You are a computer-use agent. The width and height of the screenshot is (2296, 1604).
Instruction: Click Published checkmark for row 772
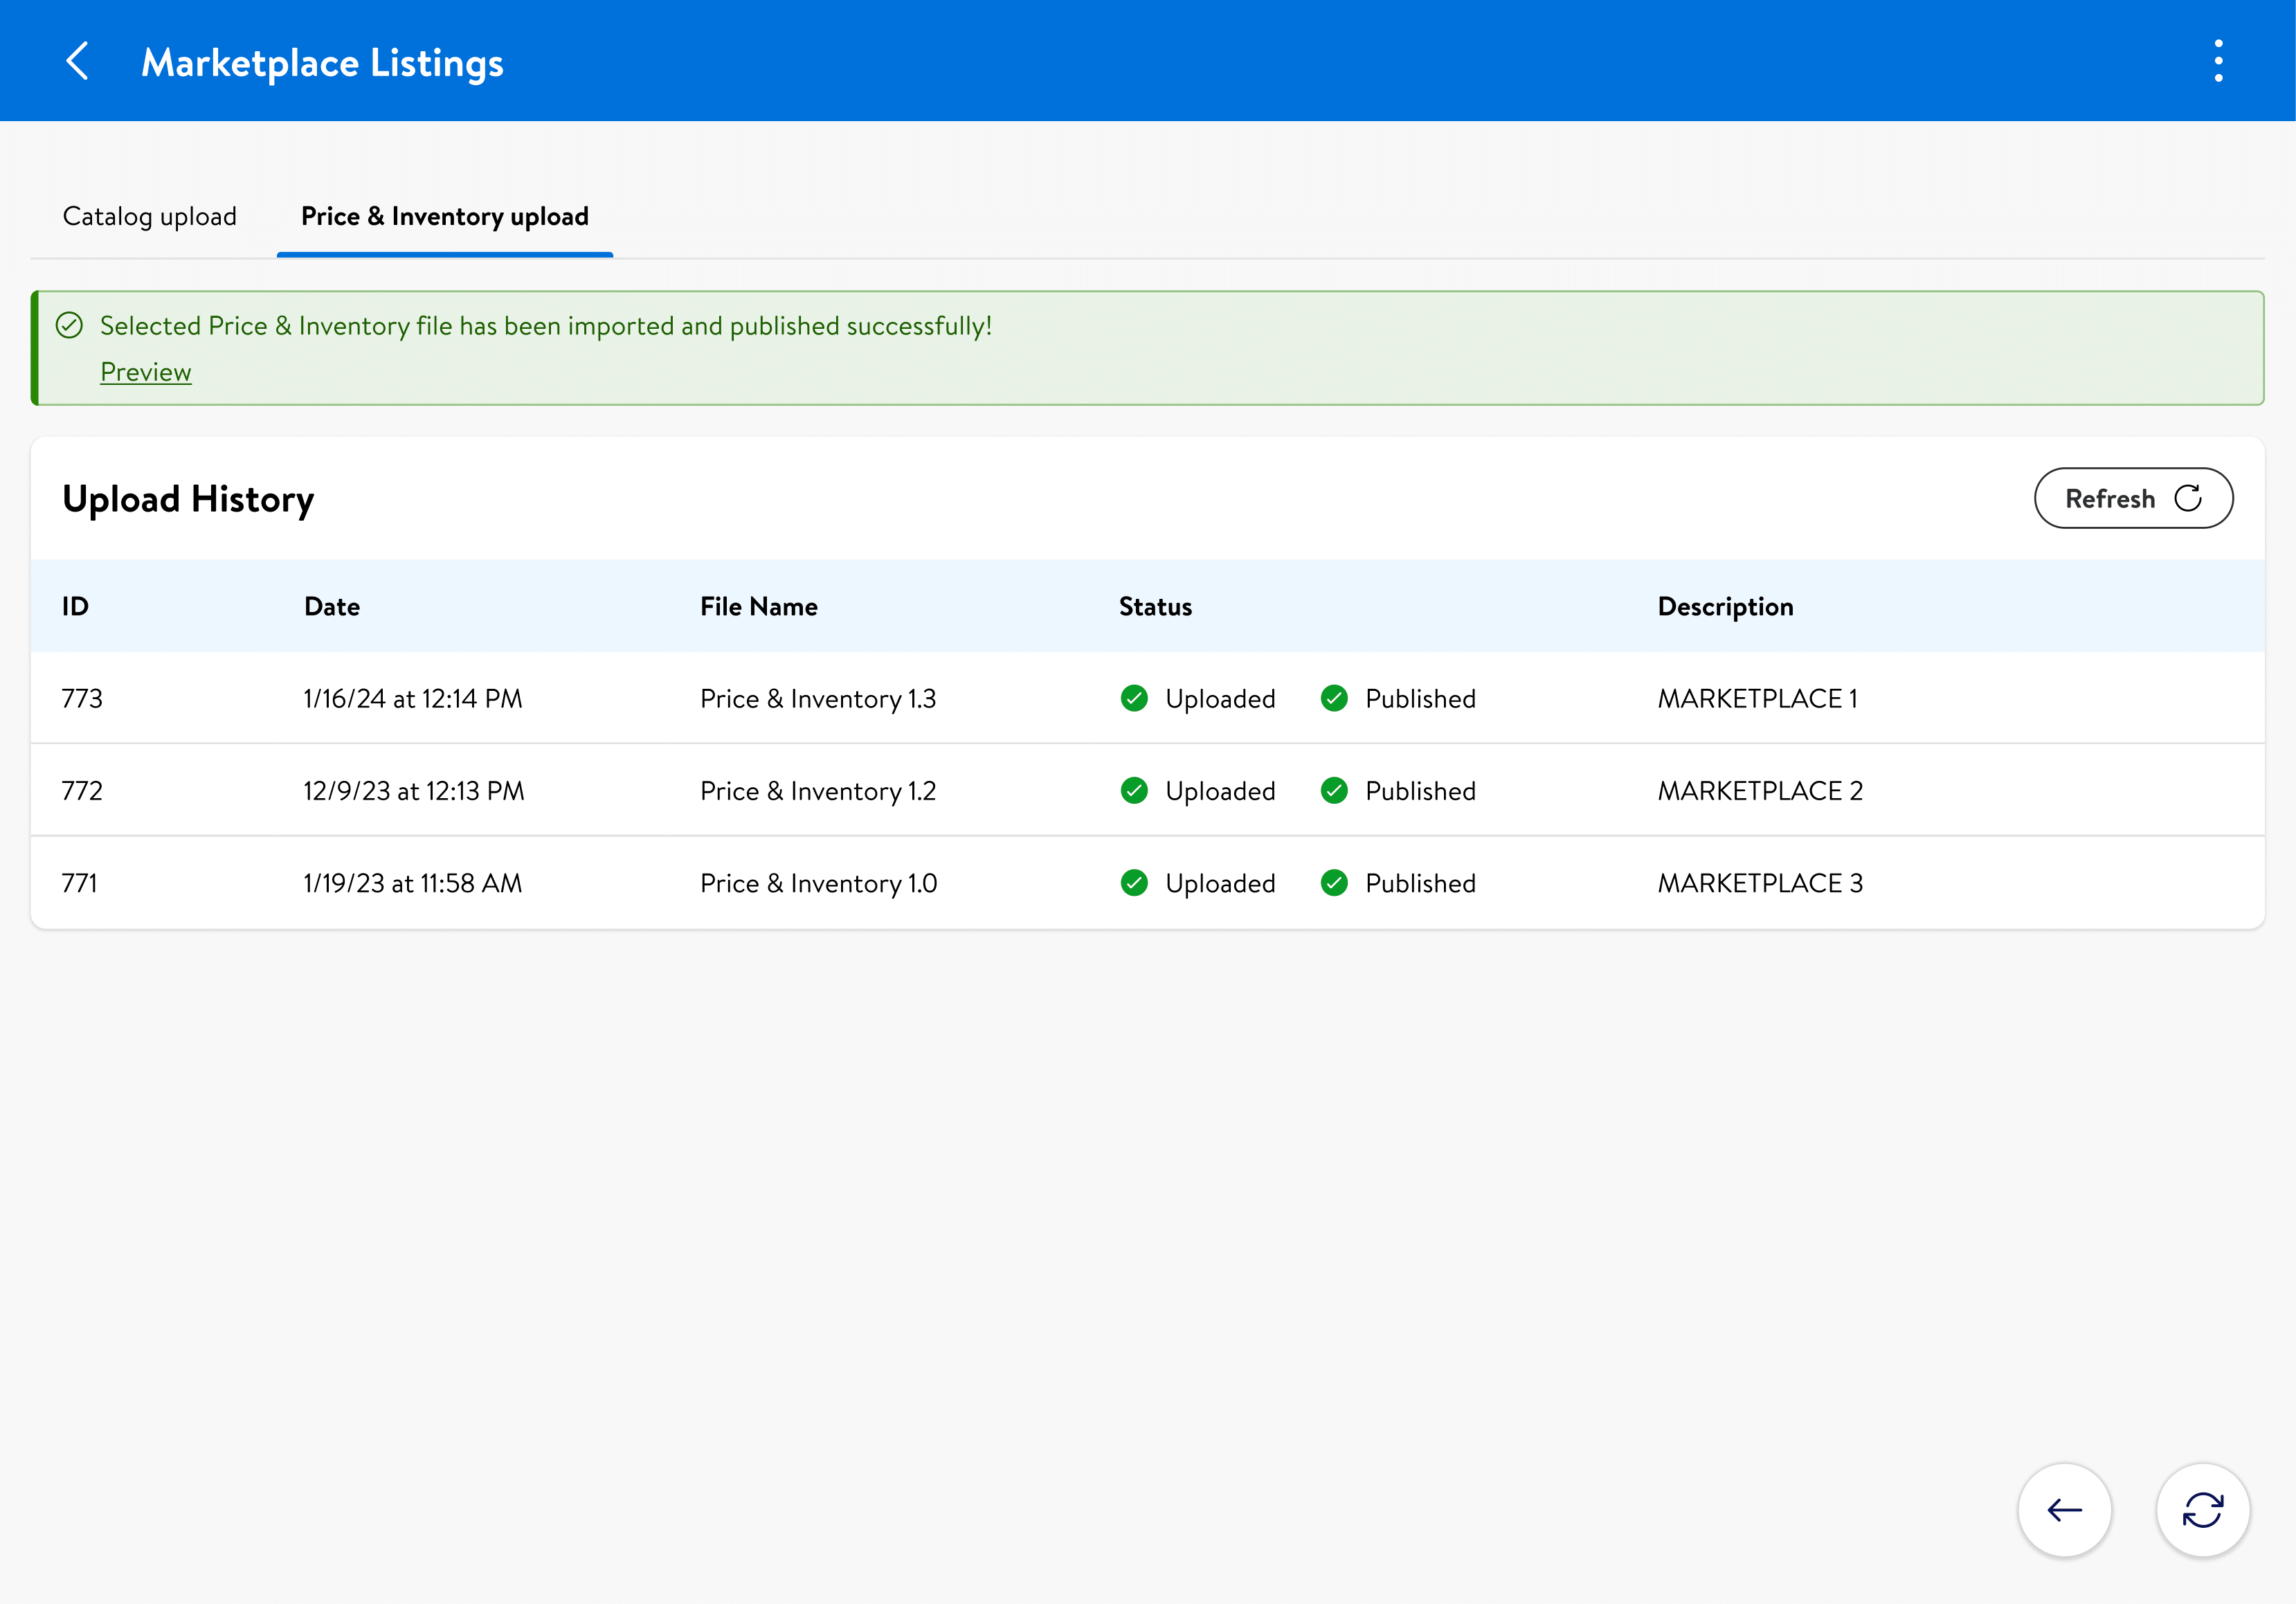coord(1334,791)
